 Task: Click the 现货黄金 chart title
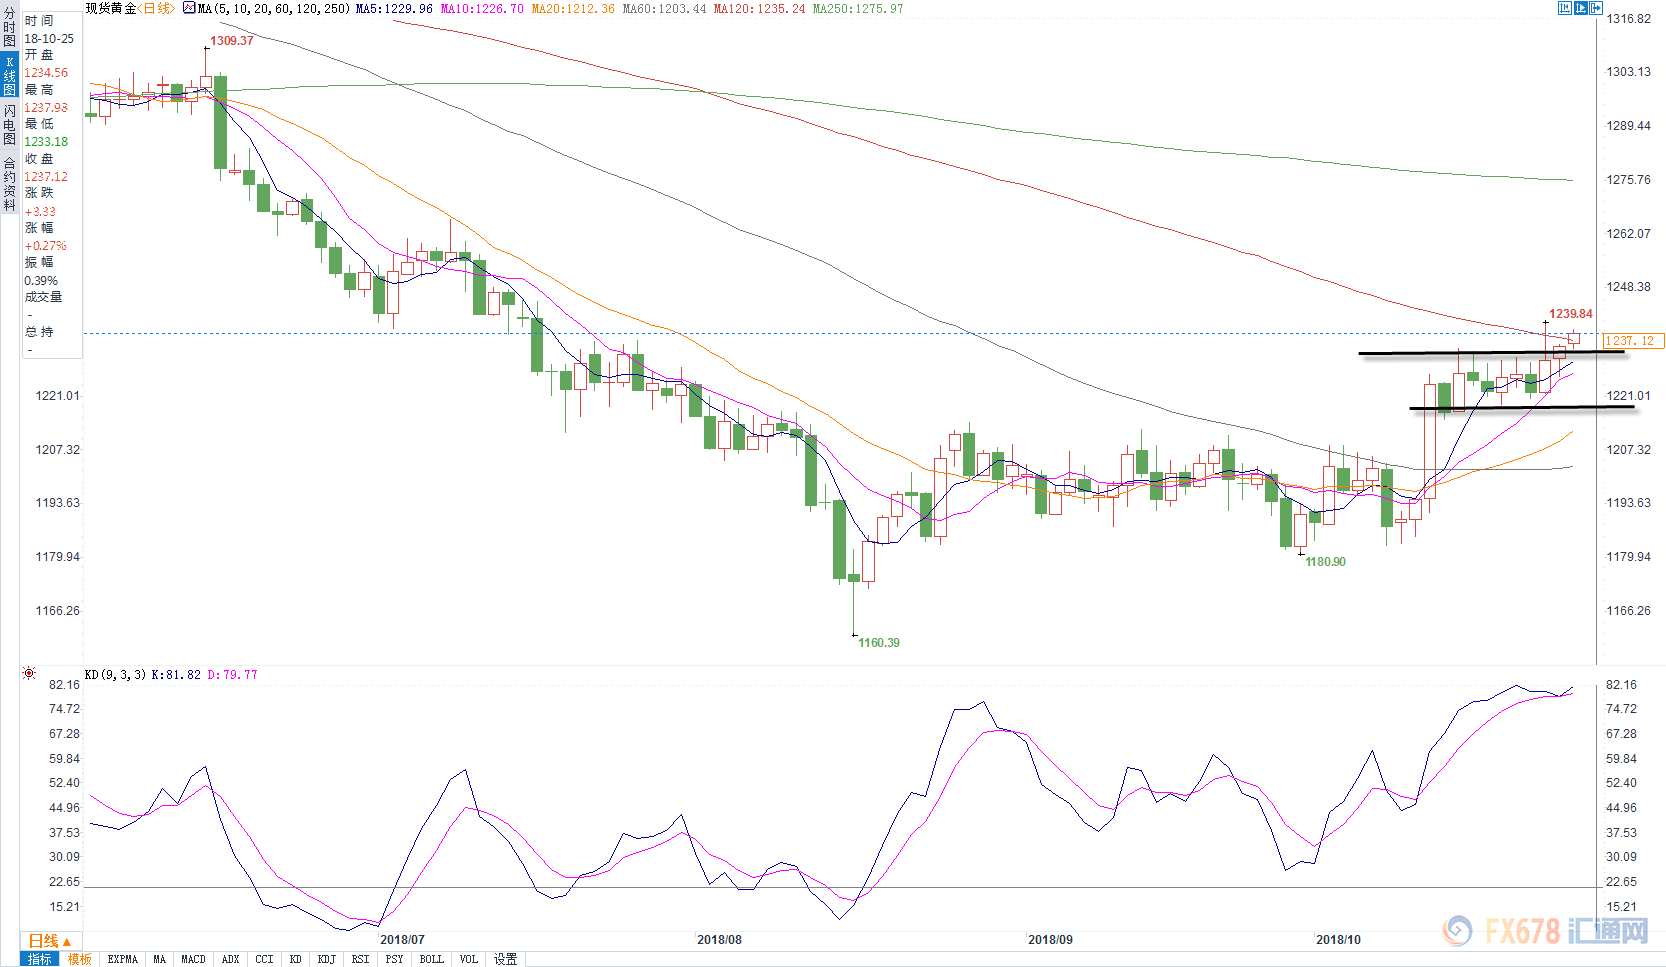(x=110, y=8)
